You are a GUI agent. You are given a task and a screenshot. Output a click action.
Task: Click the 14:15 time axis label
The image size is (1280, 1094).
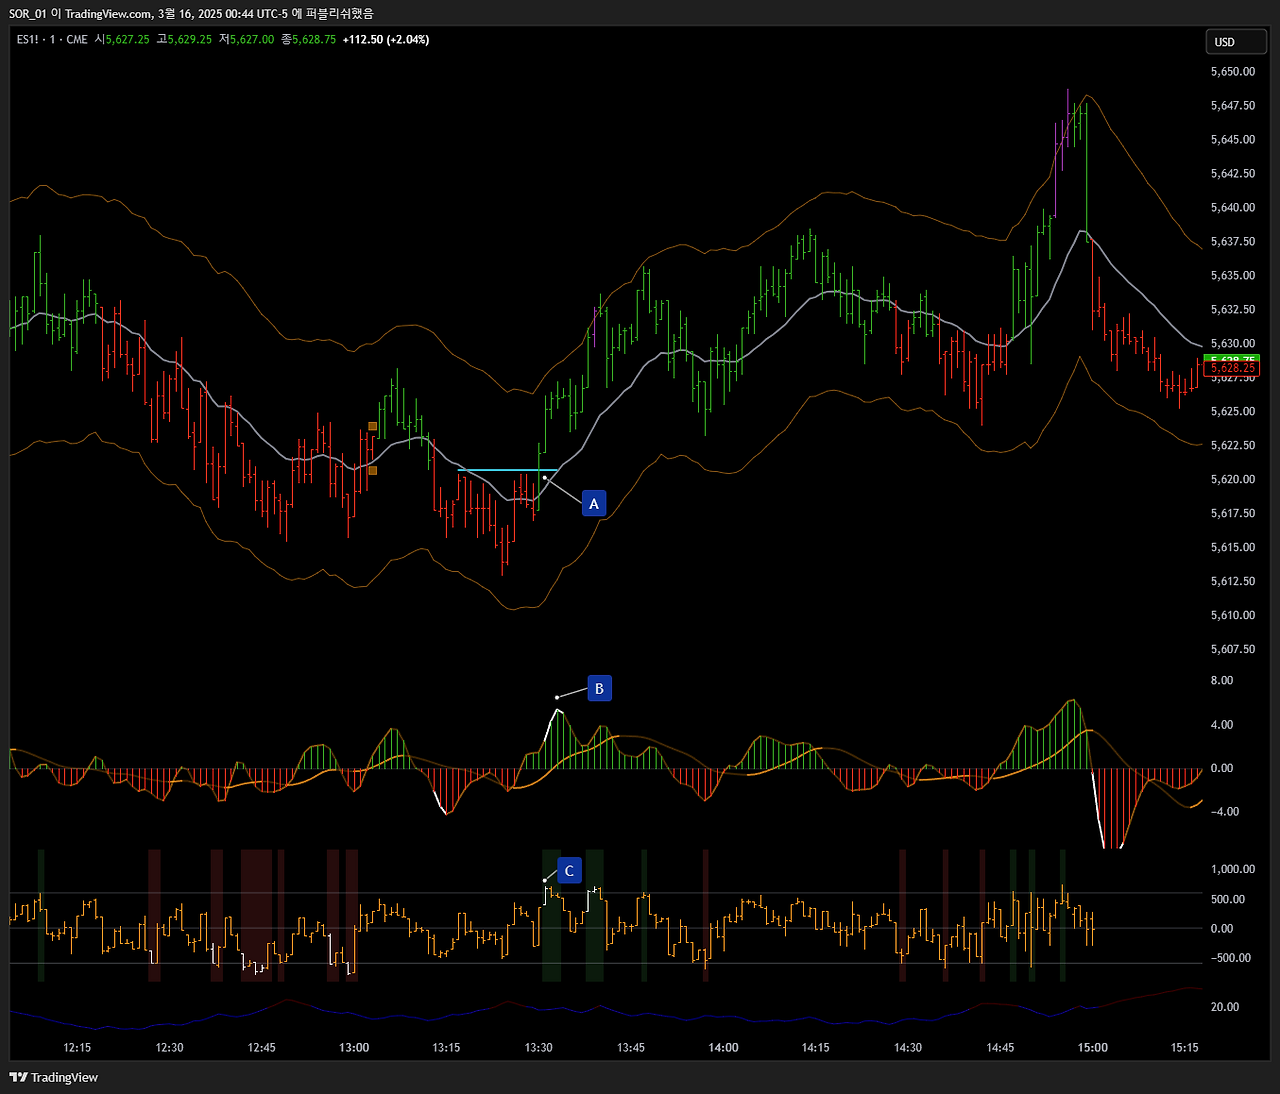[816, 1048]
